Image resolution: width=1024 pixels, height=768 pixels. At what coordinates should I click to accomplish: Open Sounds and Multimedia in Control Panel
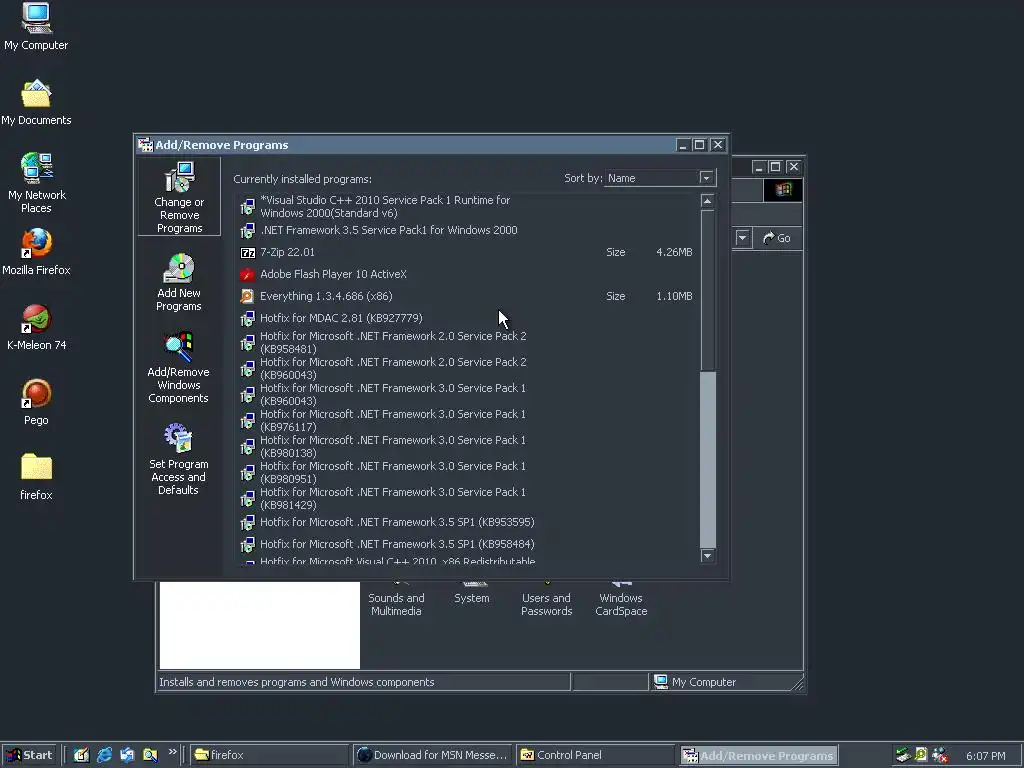tap(396, 599)
